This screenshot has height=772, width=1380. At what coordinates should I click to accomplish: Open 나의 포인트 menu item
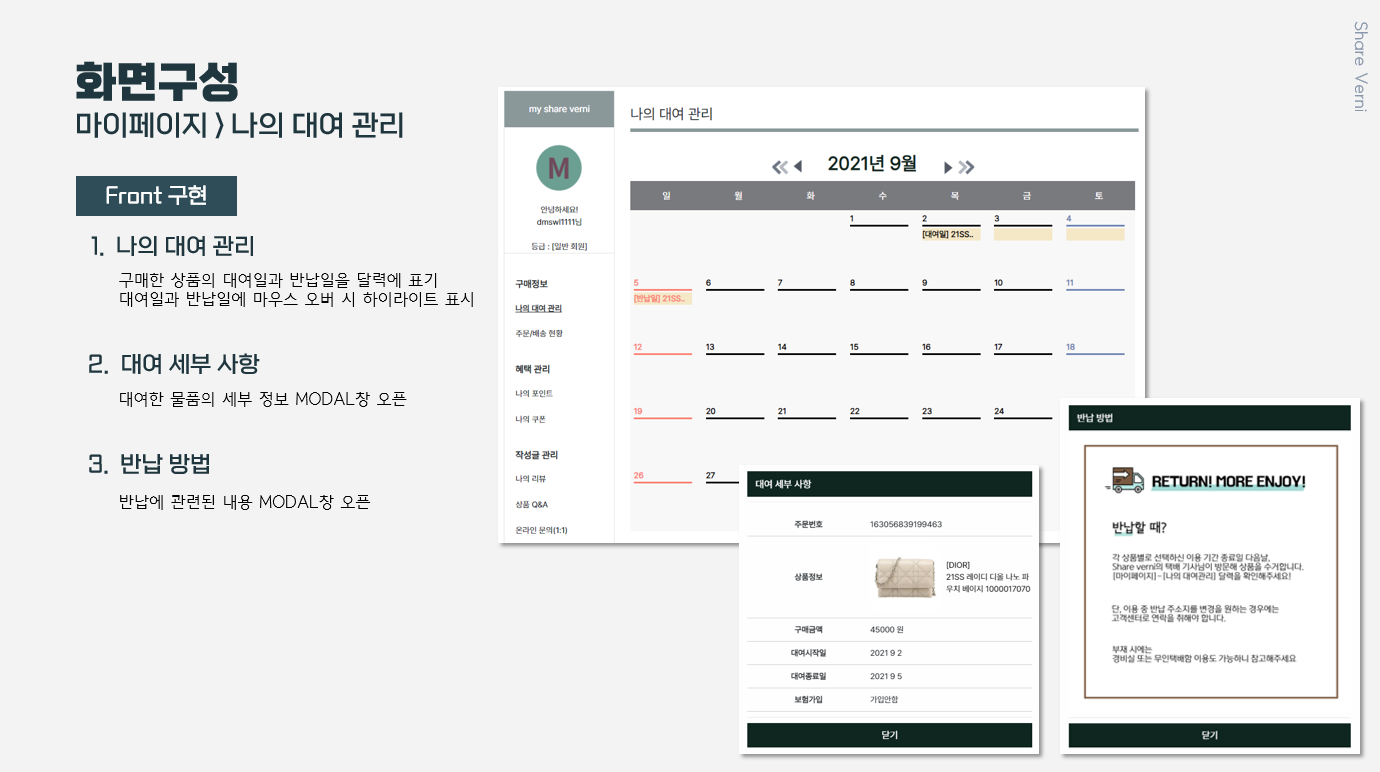point(534,394)
